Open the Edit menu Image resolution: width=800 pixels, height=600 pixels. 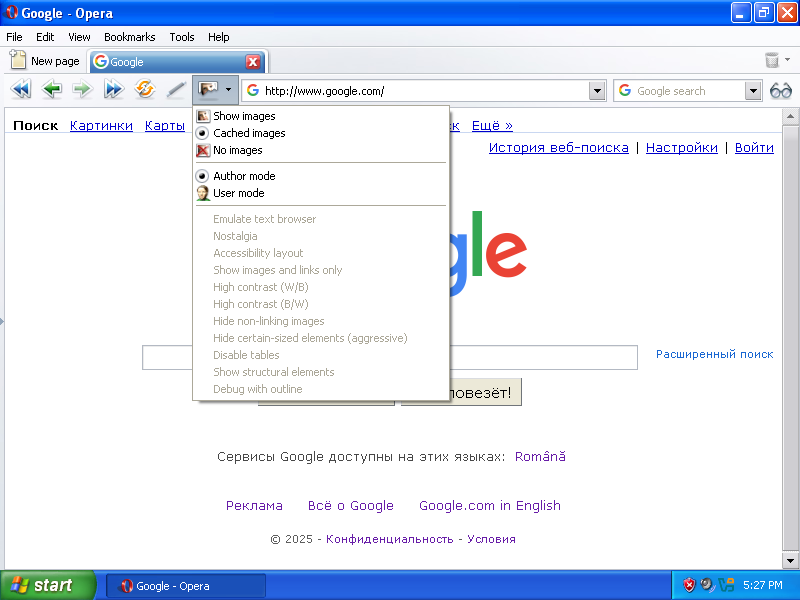point(45,37)
